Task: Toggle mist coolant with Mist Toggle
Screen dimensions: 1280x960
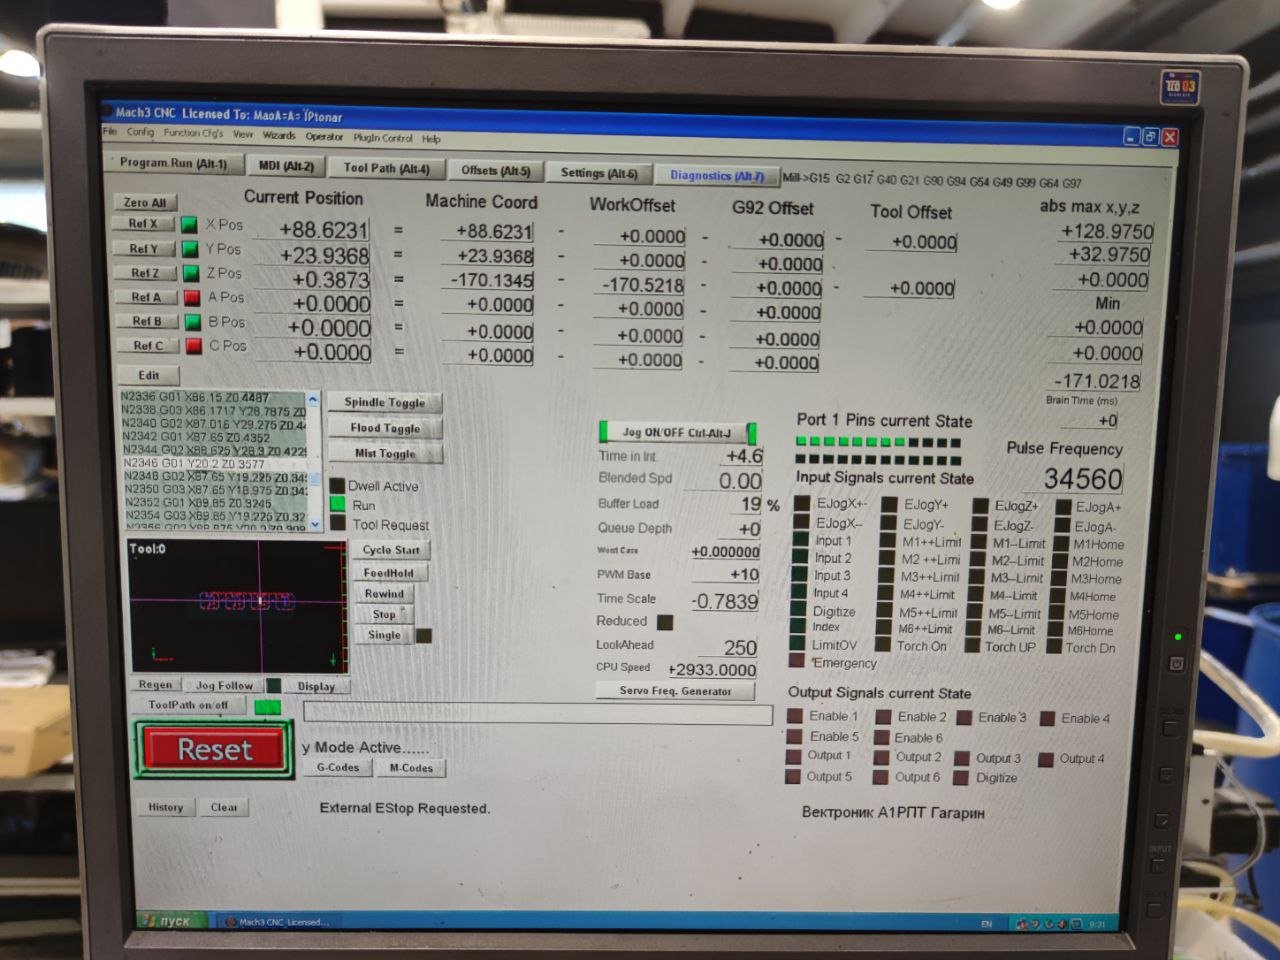Action: 385,454
